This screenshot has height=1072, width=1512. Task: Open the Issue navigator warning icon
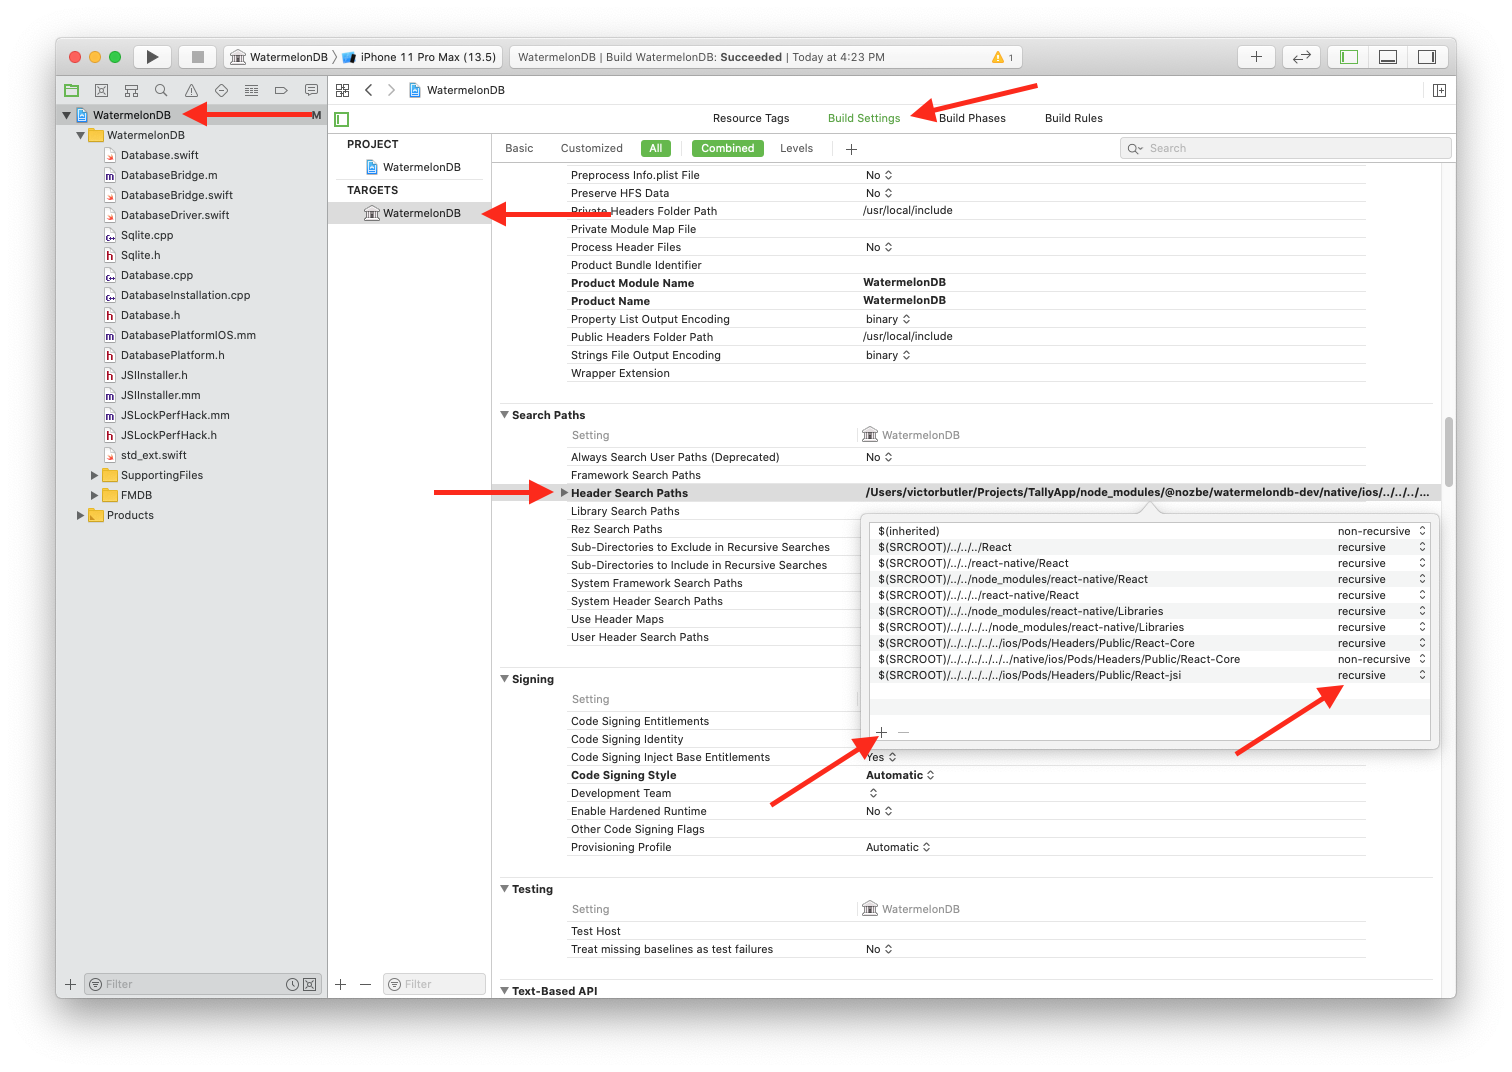(191, 90)
